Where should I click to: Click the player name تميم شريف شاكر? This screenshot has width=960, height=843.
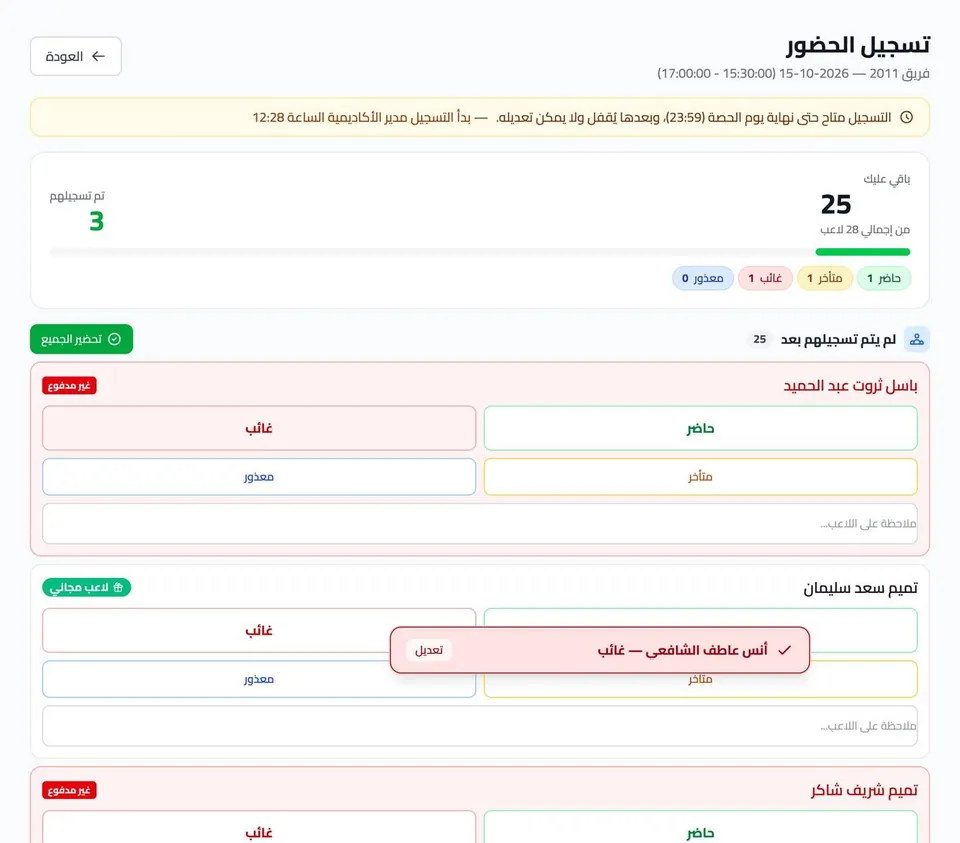tap(864, 790)
